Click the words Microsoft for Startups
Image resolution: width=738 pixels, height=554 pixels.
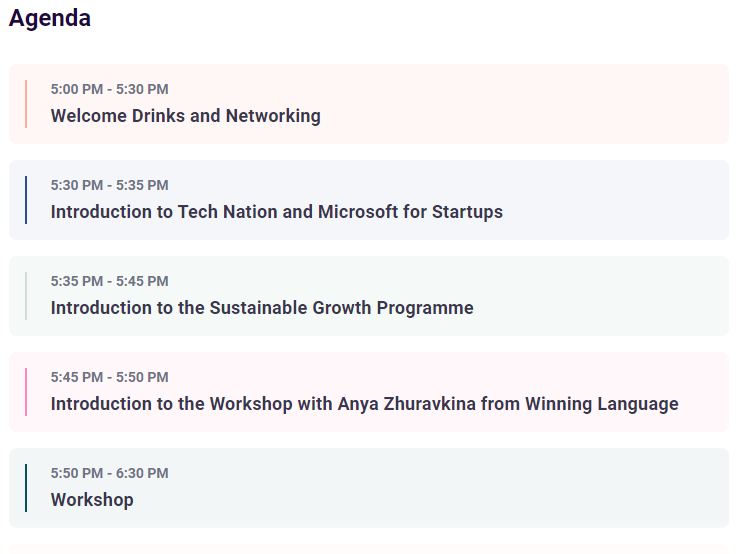410,212
